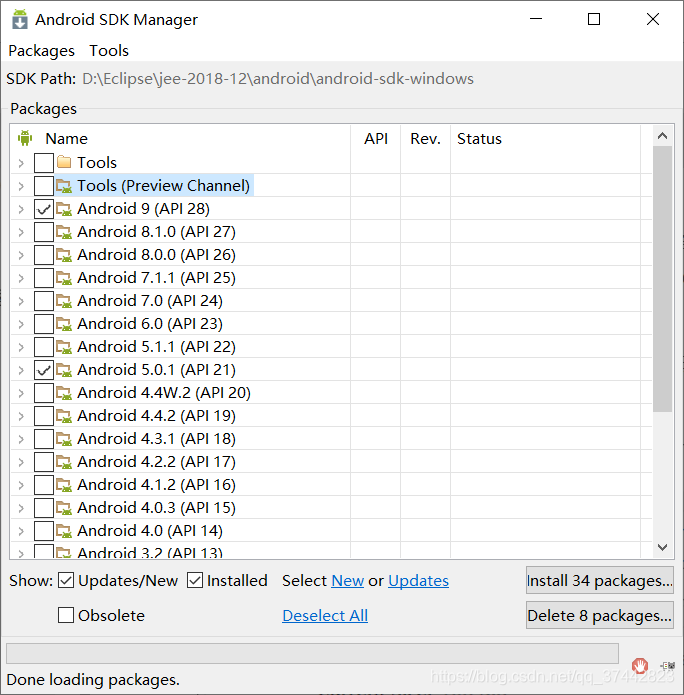Screen dimensions: 684x695
Task: Click the Tools folder icon
Action: point(64,162)
